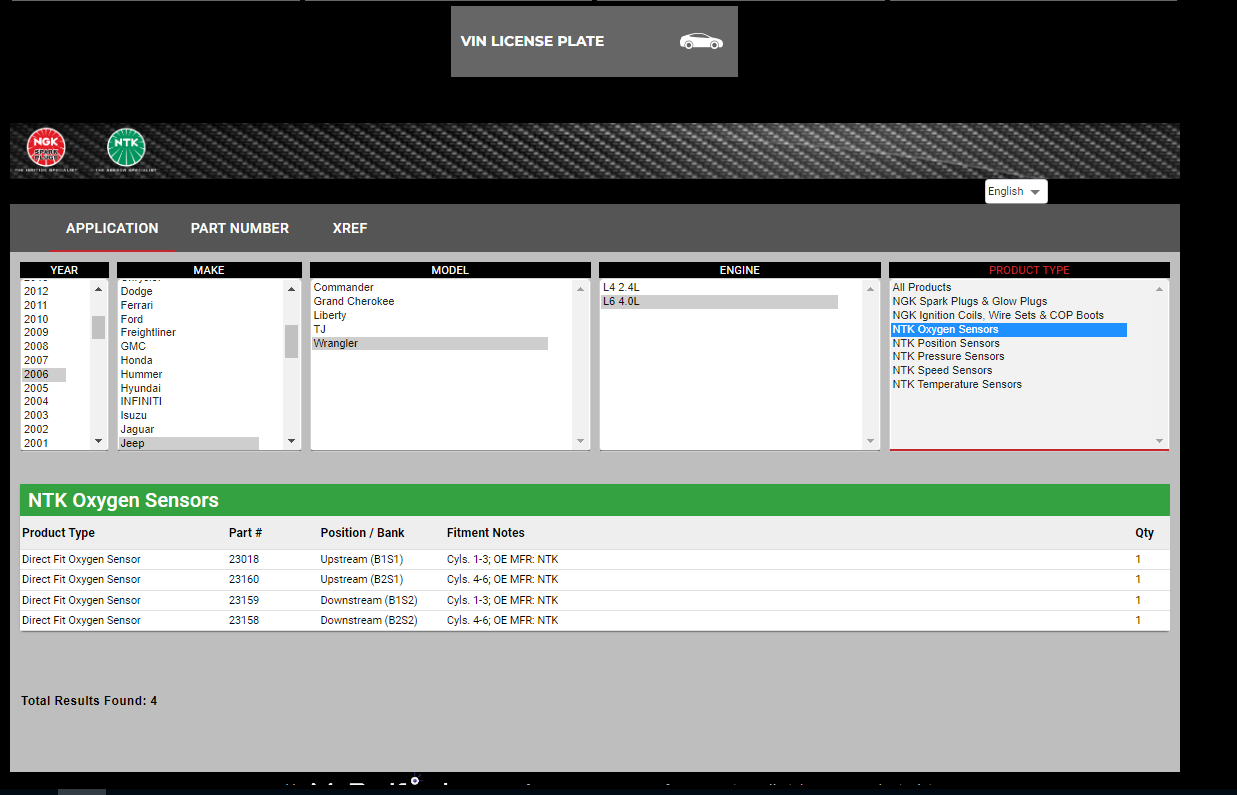Open the XREF tab
The width and height of the screenshot is (1237, 795).
click(x=350, y=228)
